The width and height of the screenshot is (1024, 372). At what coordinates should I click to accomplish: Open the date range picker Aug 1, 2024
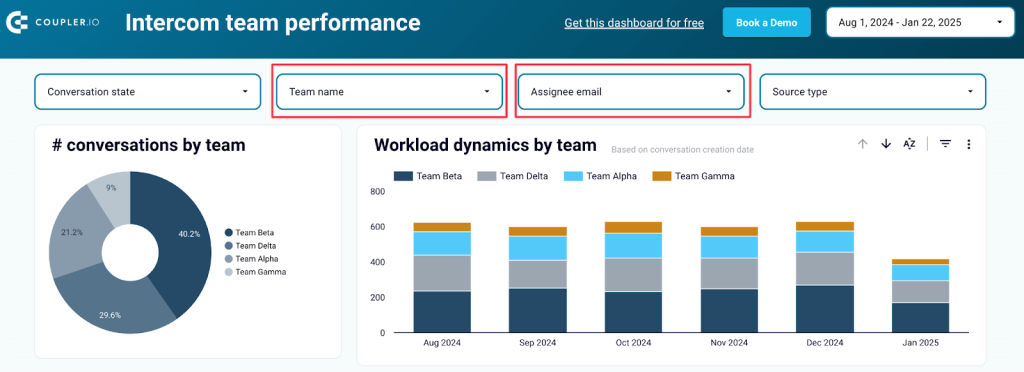click(920, 22)
